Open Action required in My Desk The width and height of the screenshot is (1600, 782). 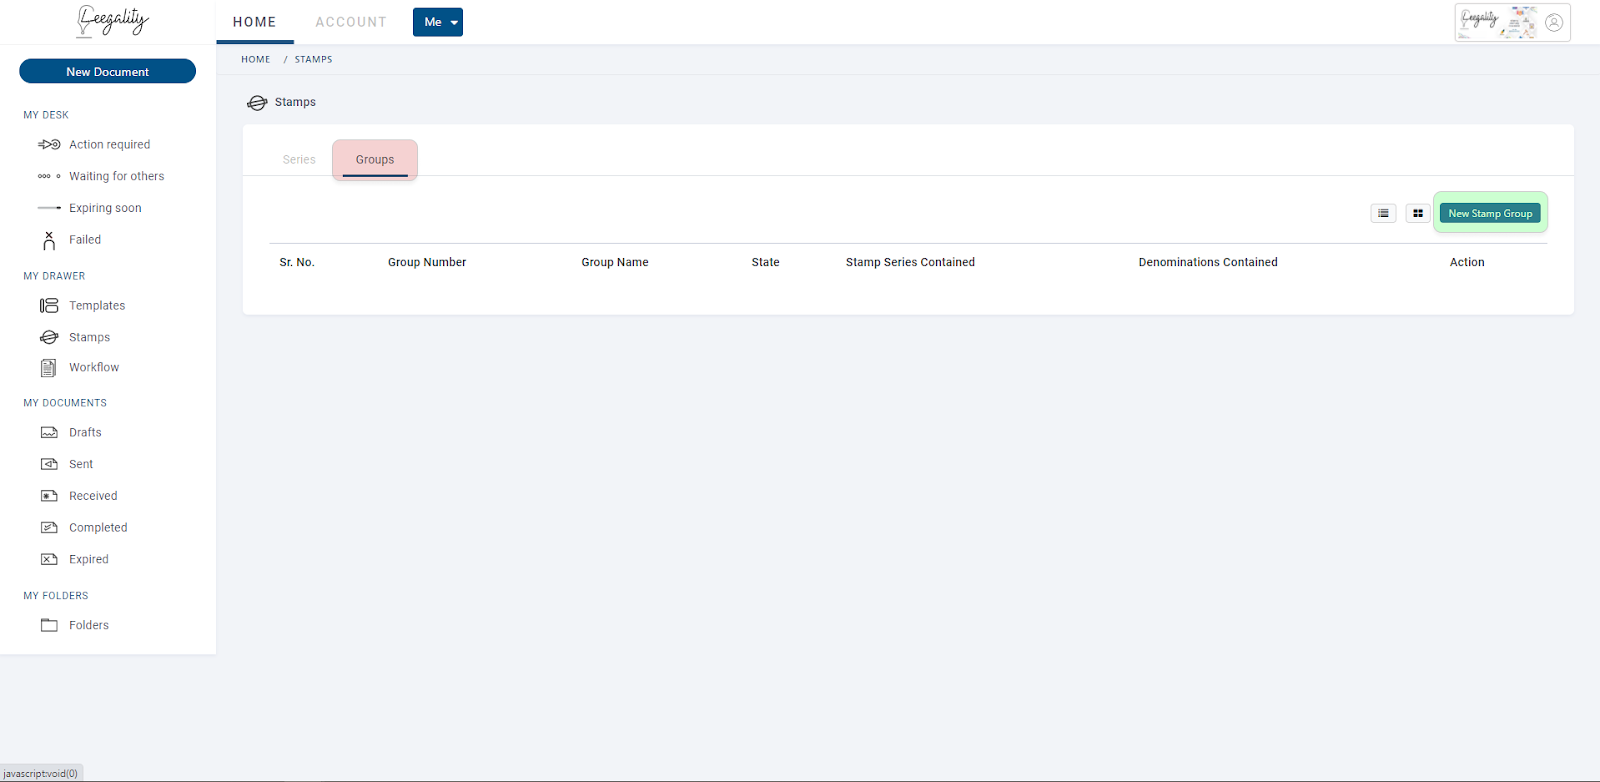point(110,145)
